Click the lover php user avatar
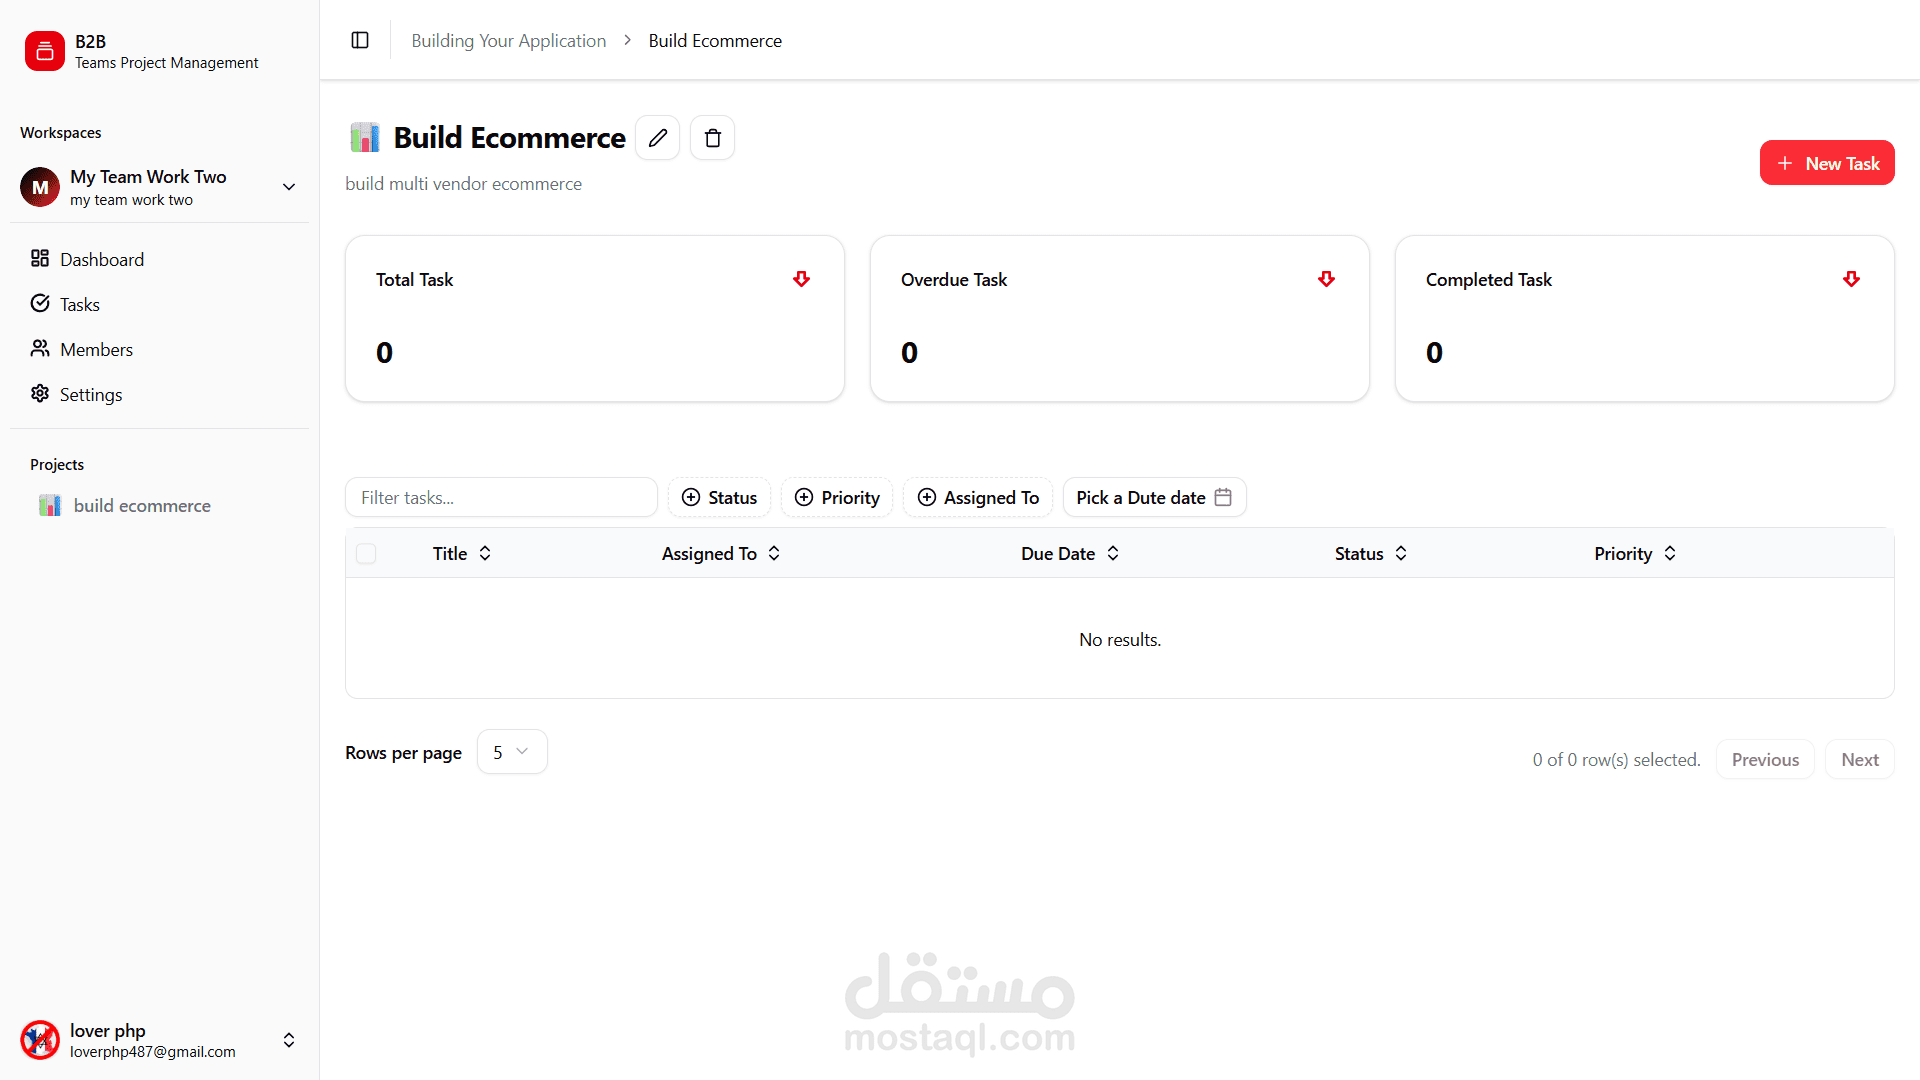Screen dimensions: 1920x1080 pyautogui.click(x=40, y=1040)
